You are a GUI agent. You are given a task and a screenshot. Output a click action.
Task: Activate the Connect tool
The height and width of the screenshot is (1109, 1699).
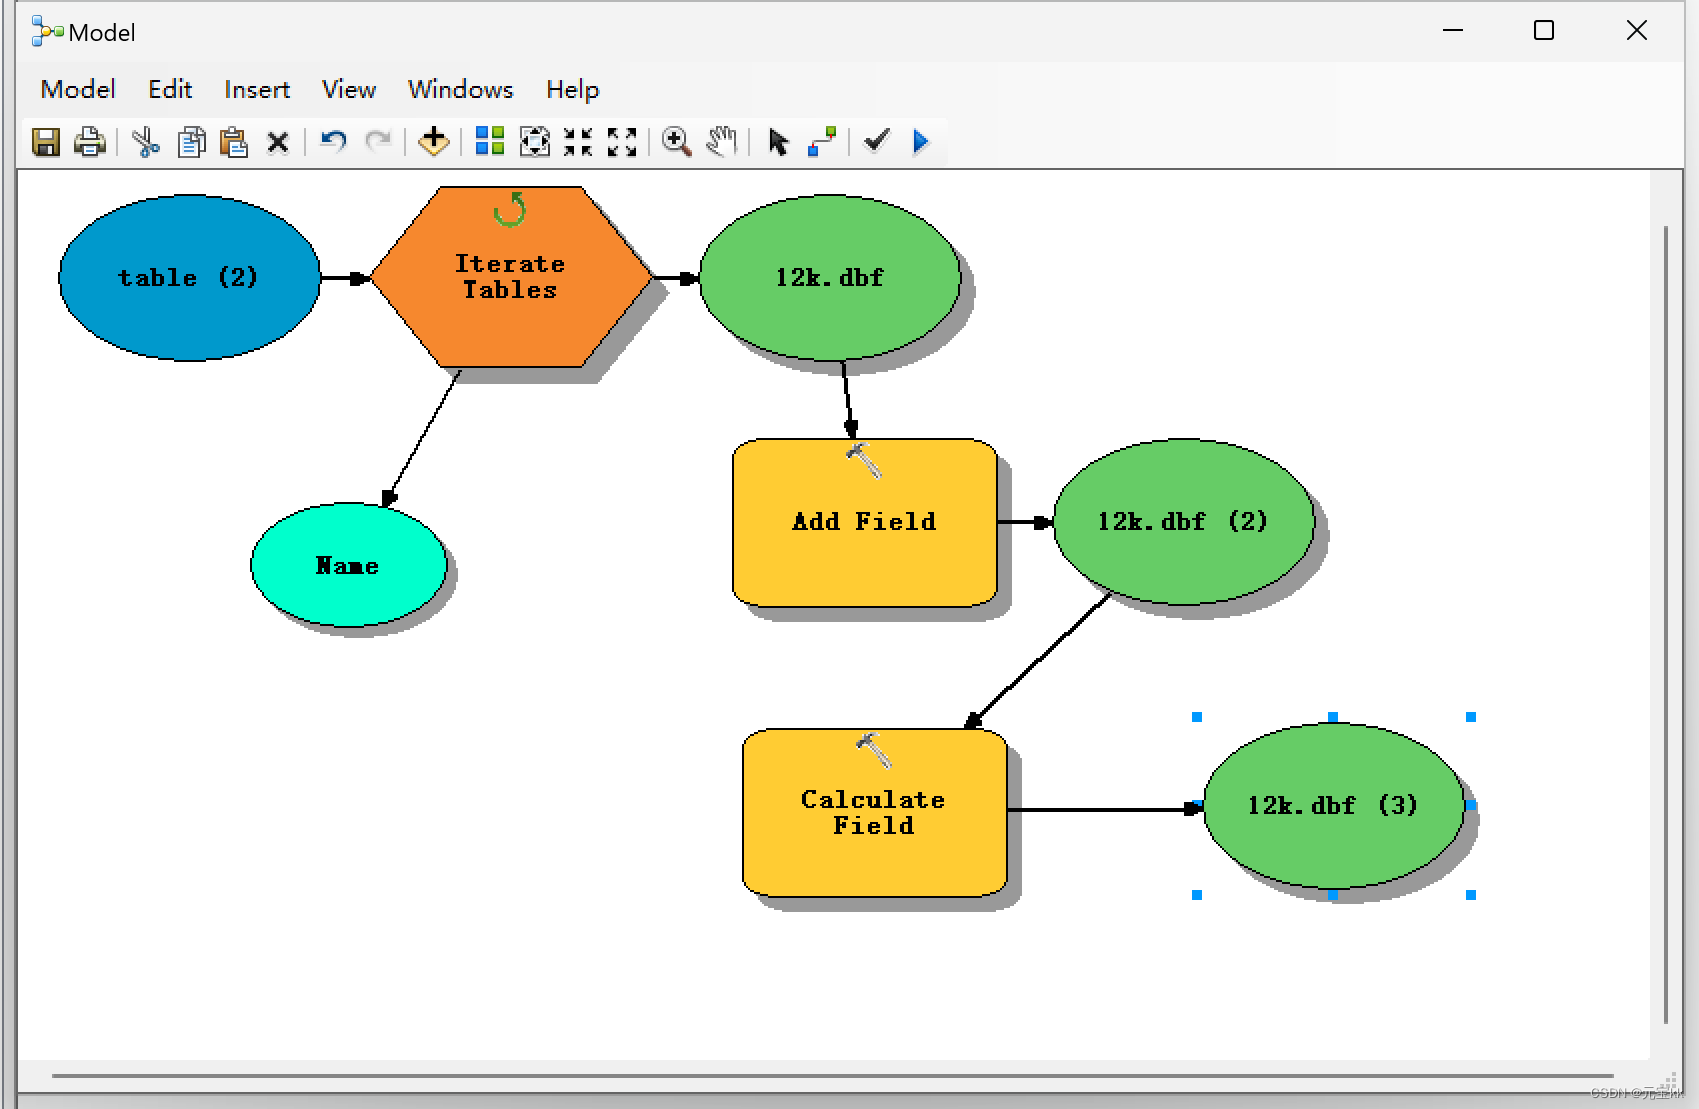(822, 141)
